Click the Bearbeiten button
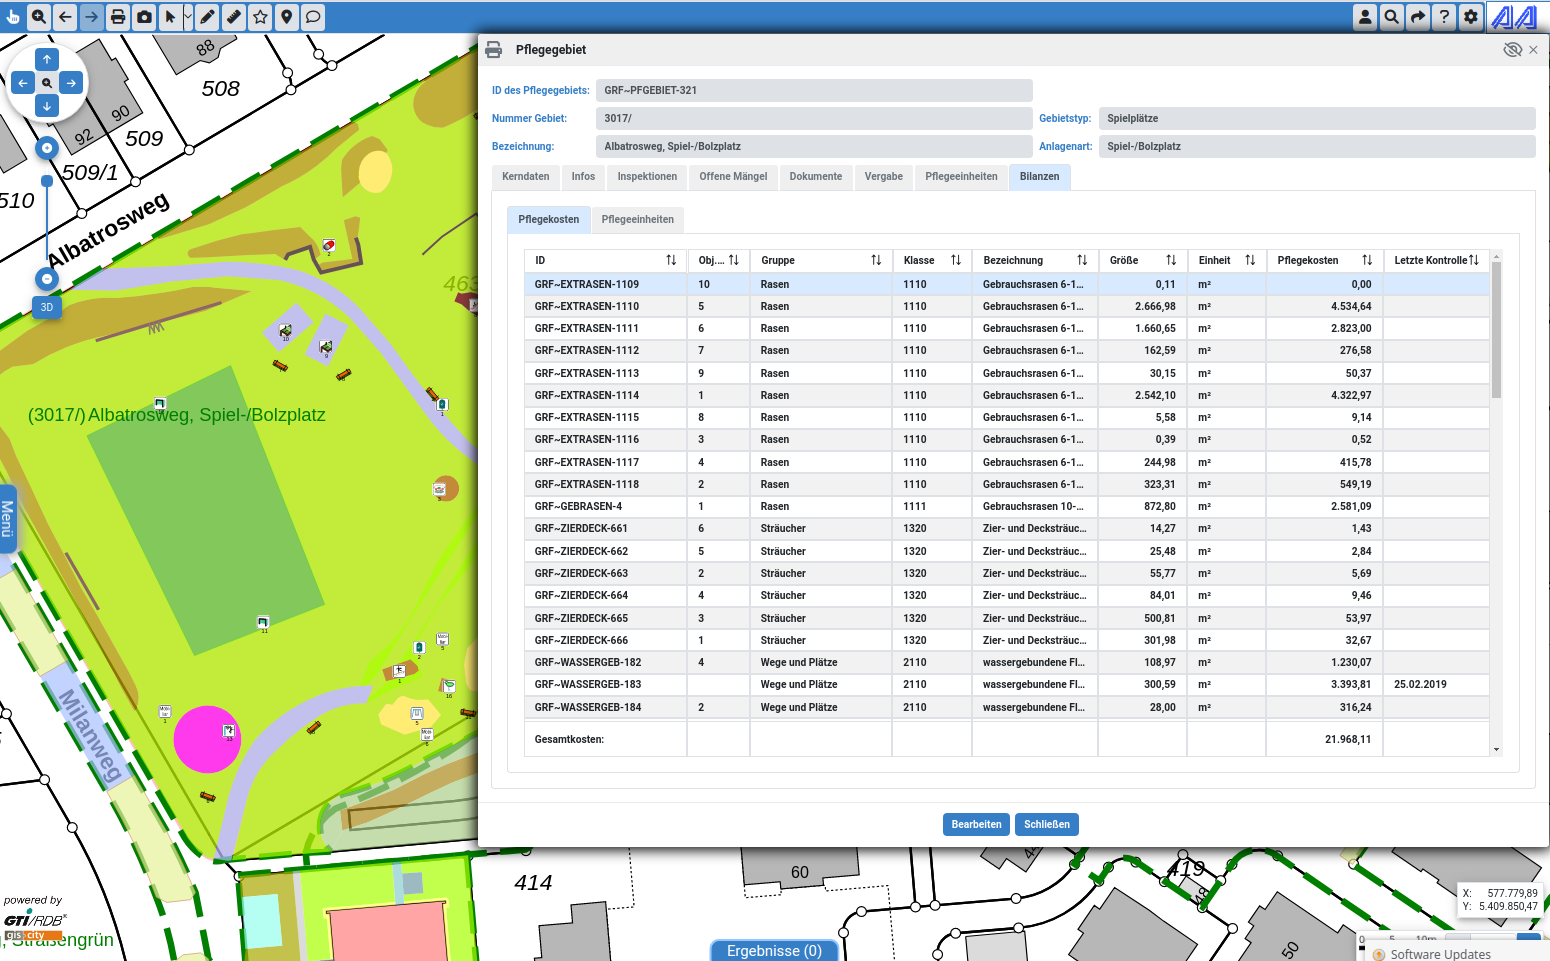The height and width of the screenshot is (961, 1550). coord(976,825)
